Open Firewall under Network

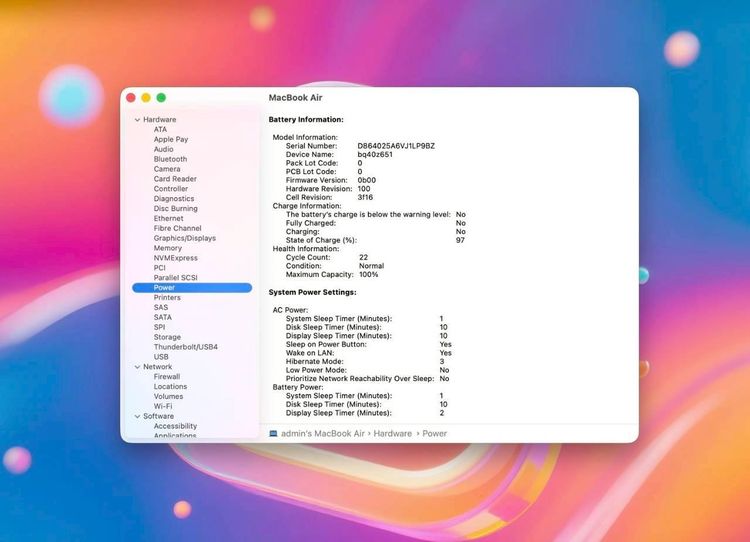click(x=167, y=376)
